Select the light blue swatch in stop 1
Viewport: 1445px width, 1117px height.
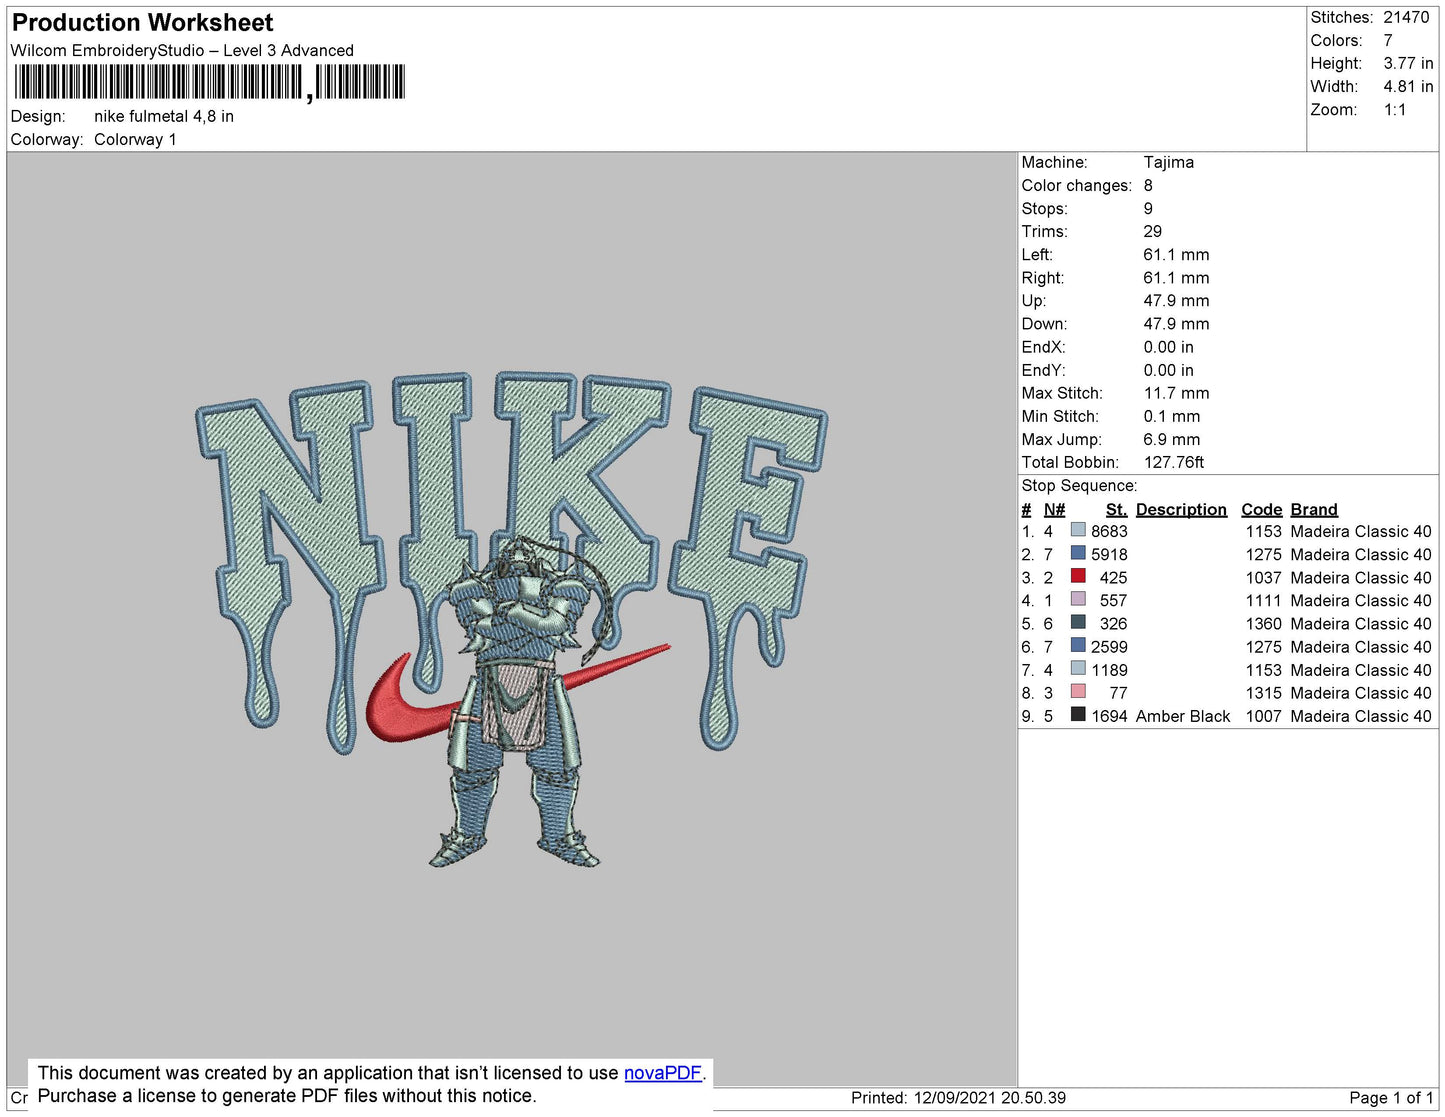[1078, 530]
